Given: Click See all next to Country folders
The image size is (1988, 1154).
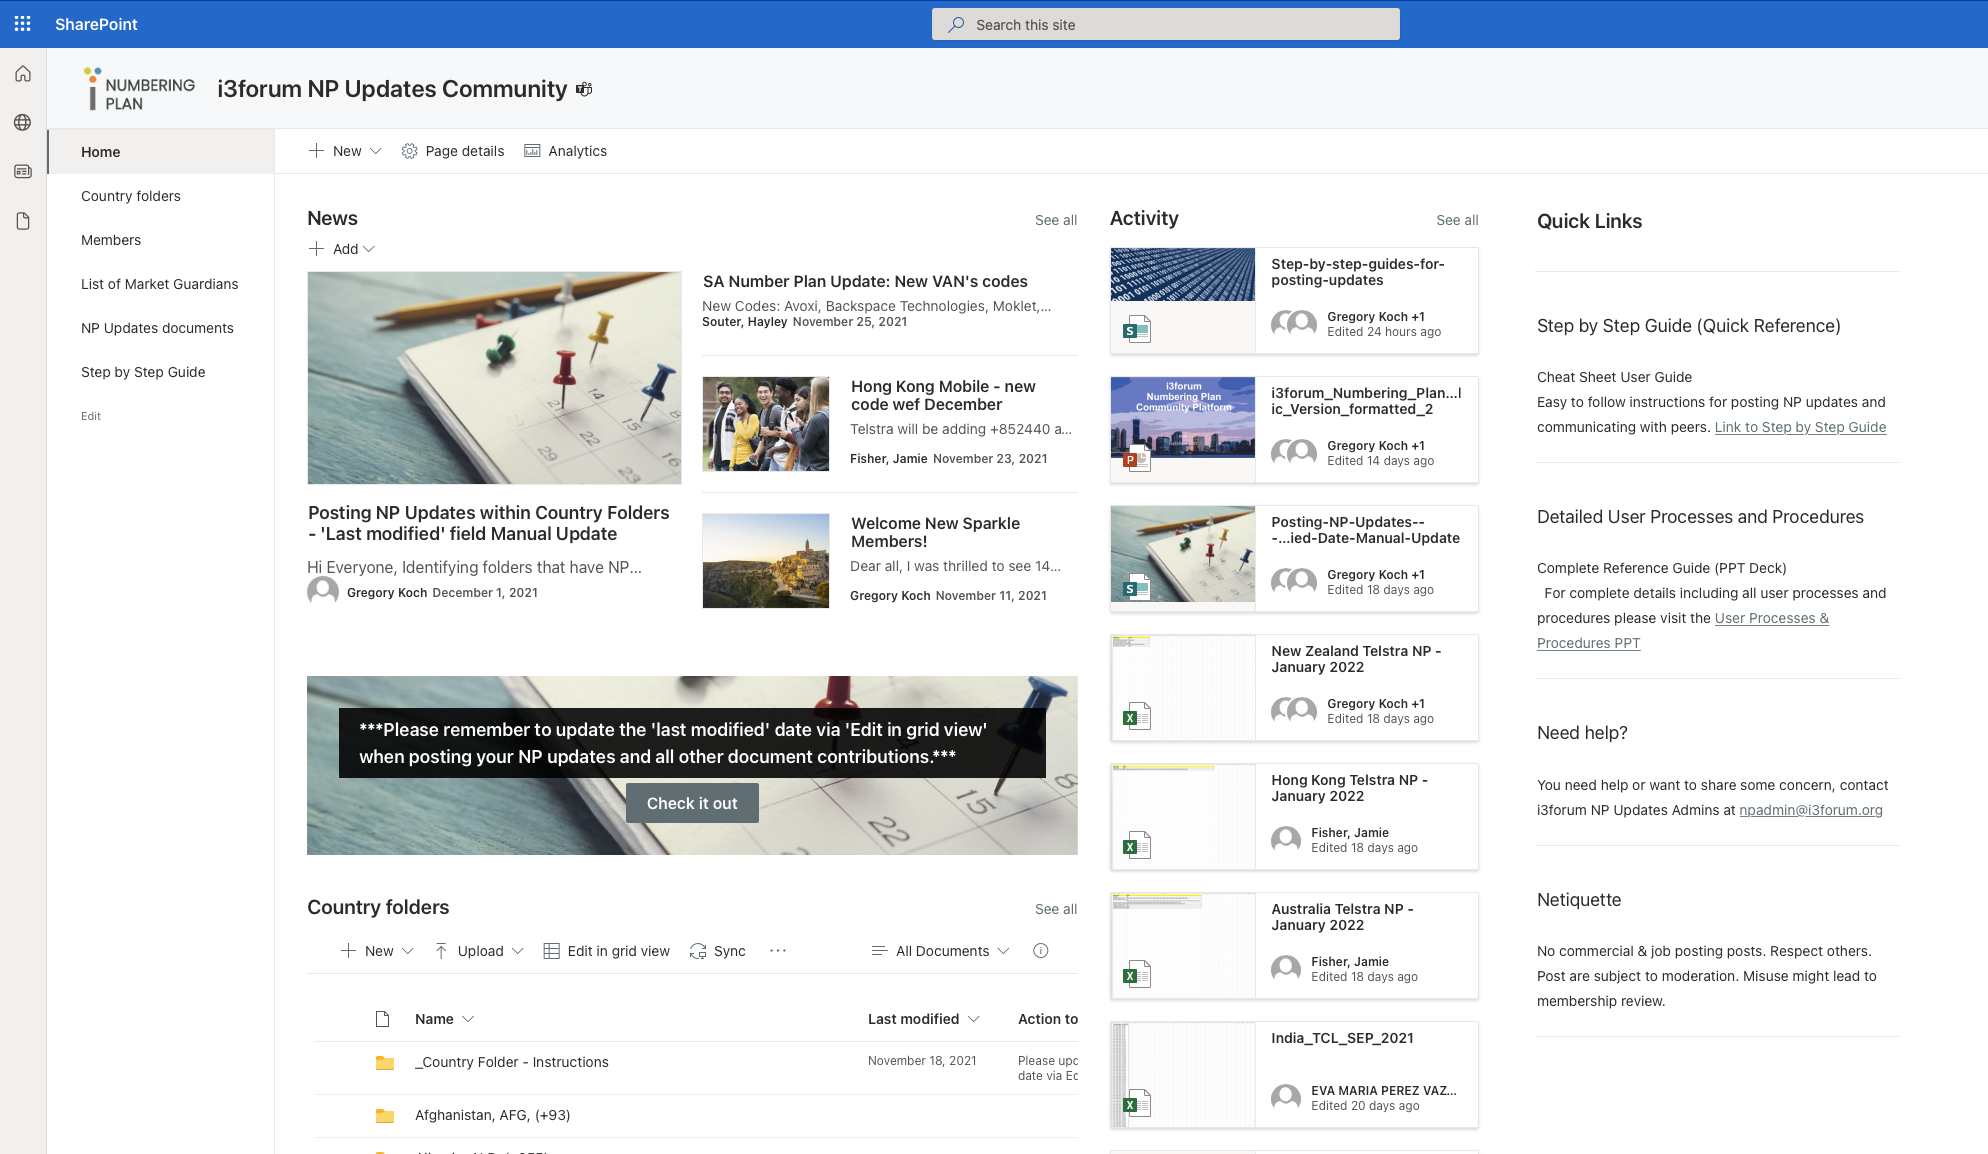Looking at the screenshot, I should pos(1055,909).
